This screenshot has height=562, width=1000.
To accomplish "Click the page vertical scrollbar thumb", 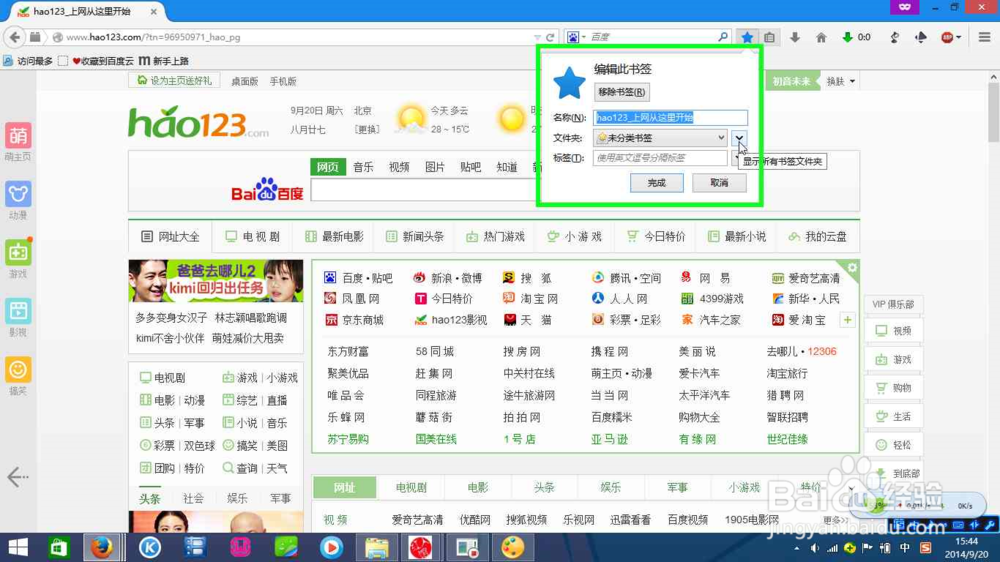I will [x=994, y=112].
